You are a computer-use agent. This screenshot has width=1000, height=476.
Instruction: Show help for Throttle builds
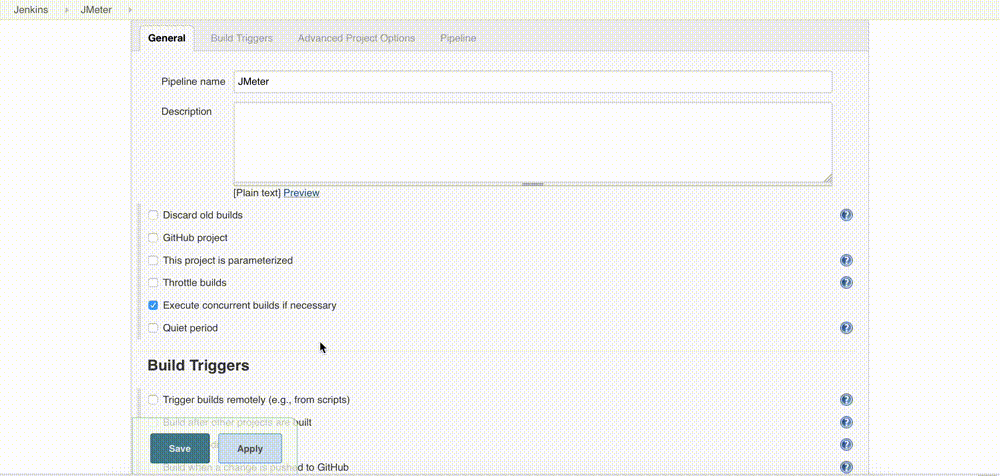[x=846, y=283]
